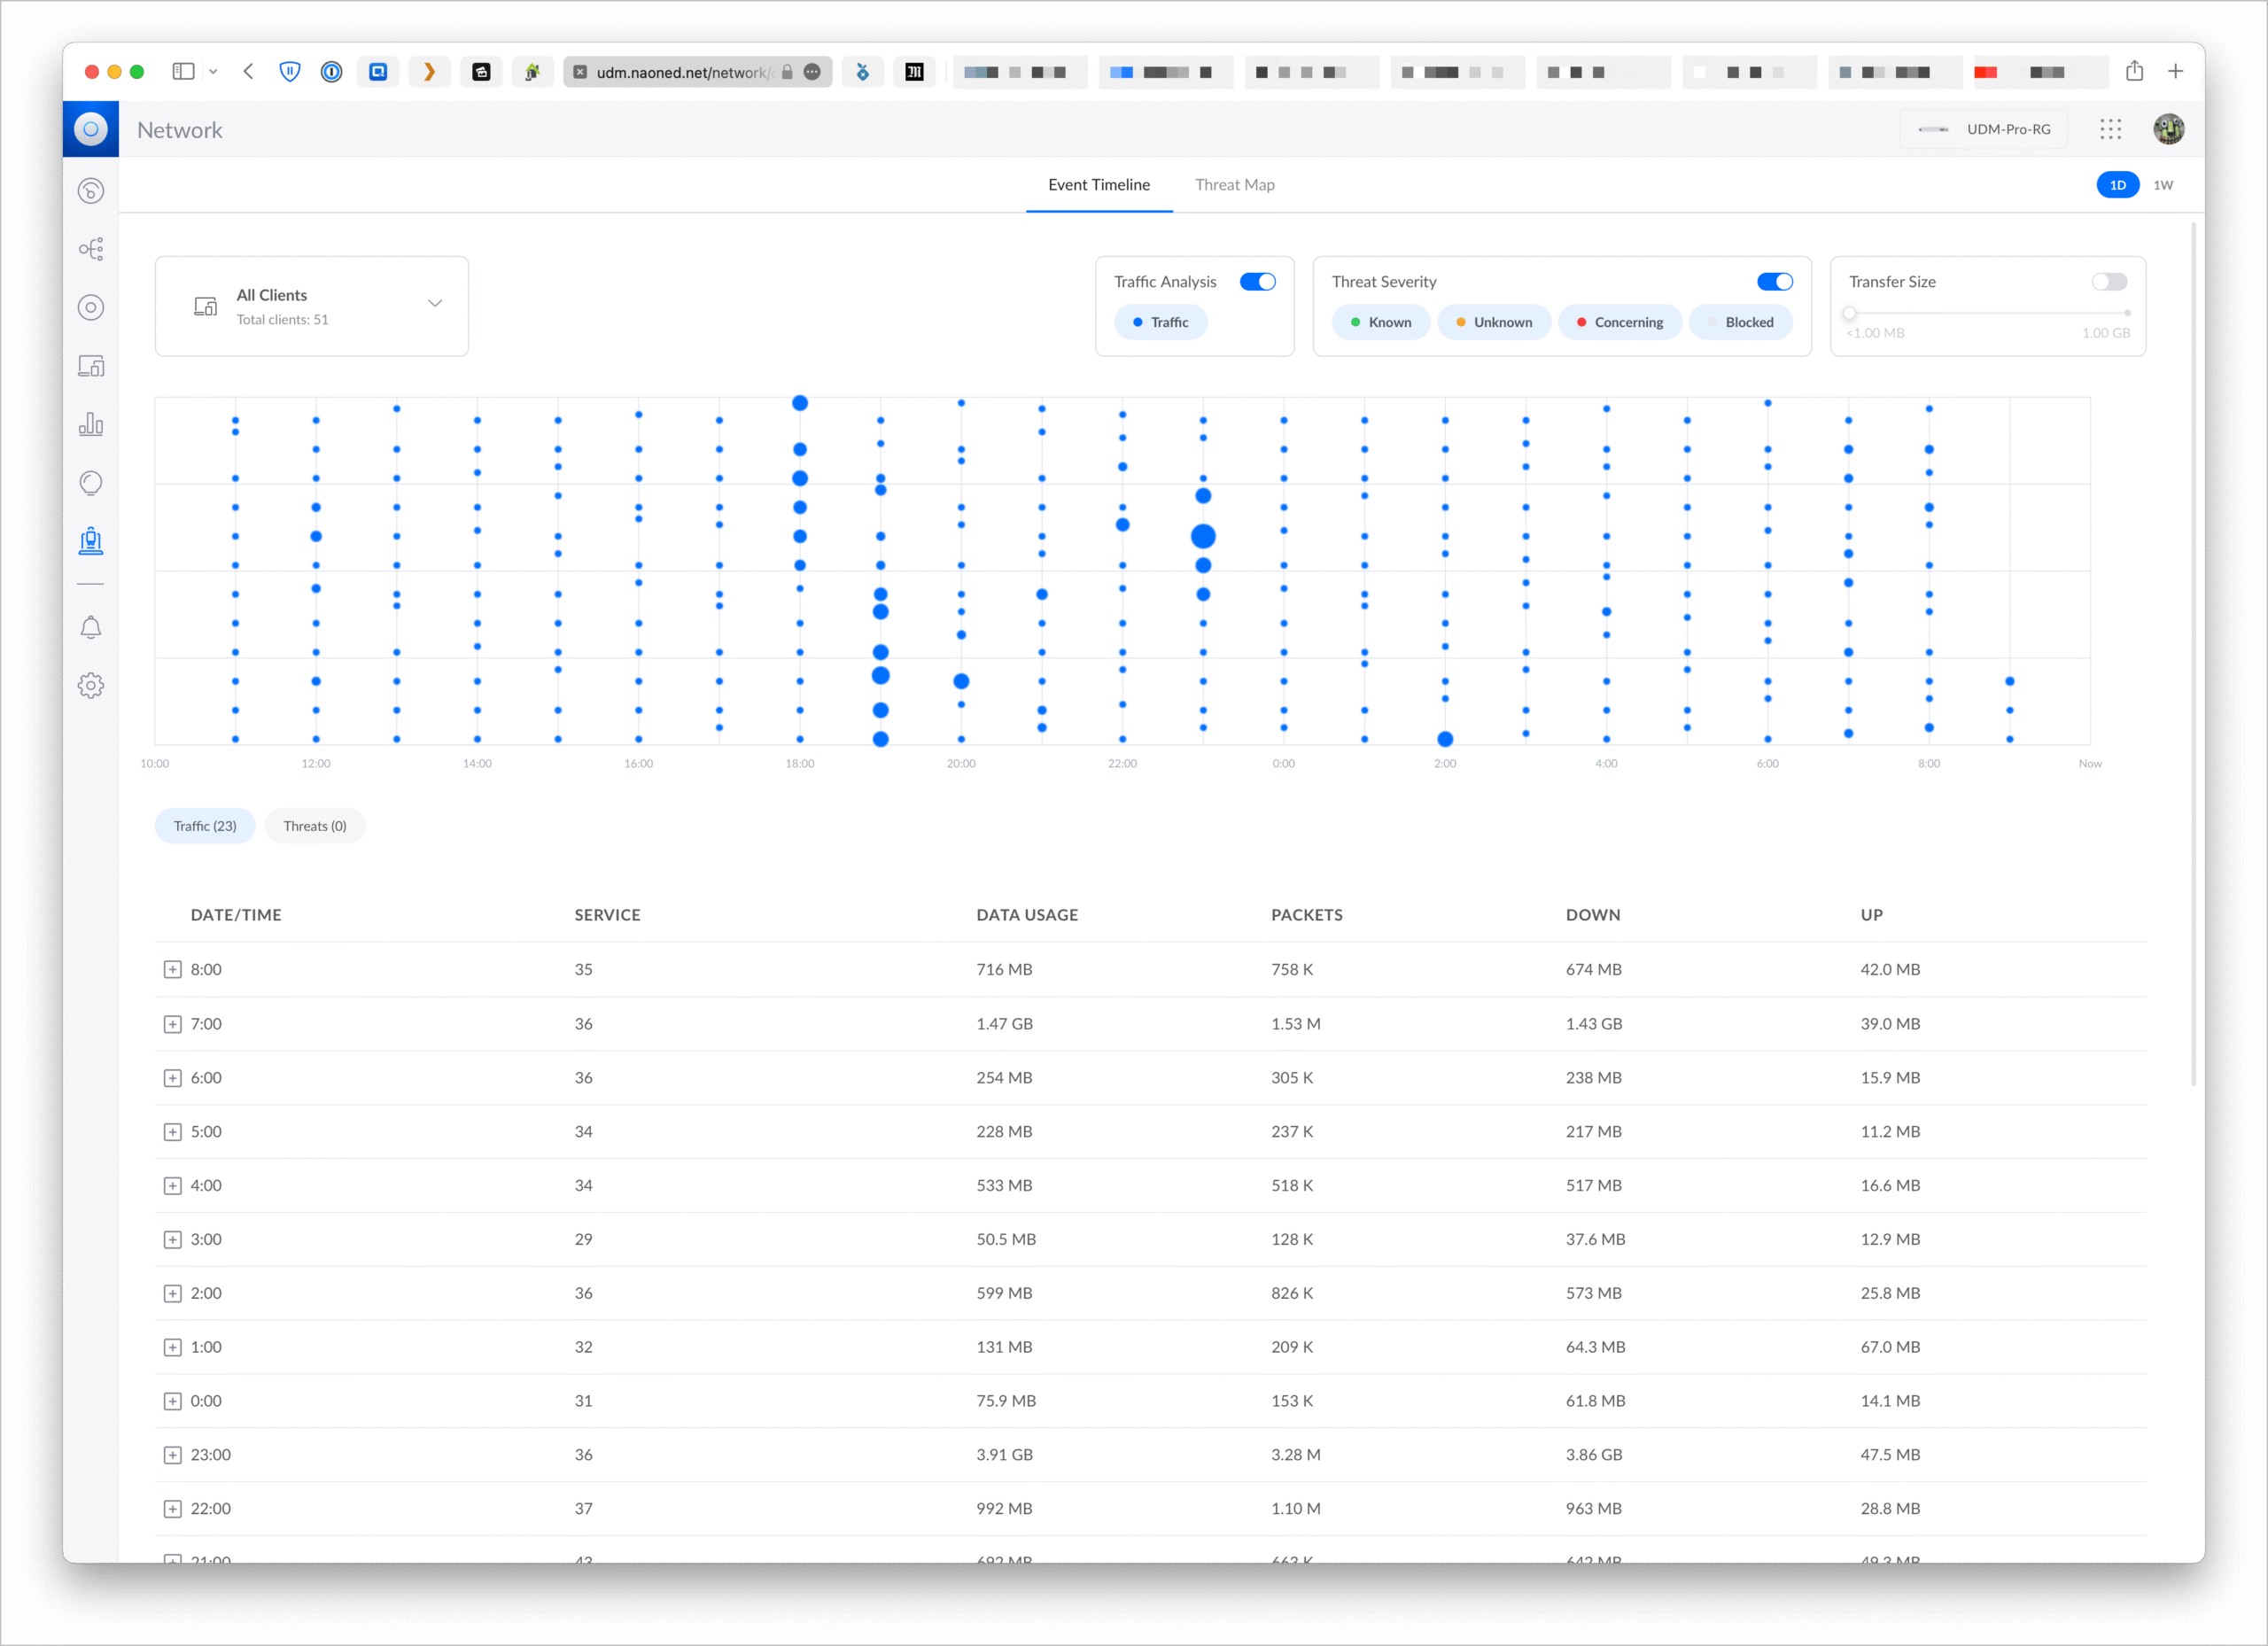The width and height of the screenshot is (2268, 1646).
Task: Open the Statistics bar chart icon
Action: (91, 424)
